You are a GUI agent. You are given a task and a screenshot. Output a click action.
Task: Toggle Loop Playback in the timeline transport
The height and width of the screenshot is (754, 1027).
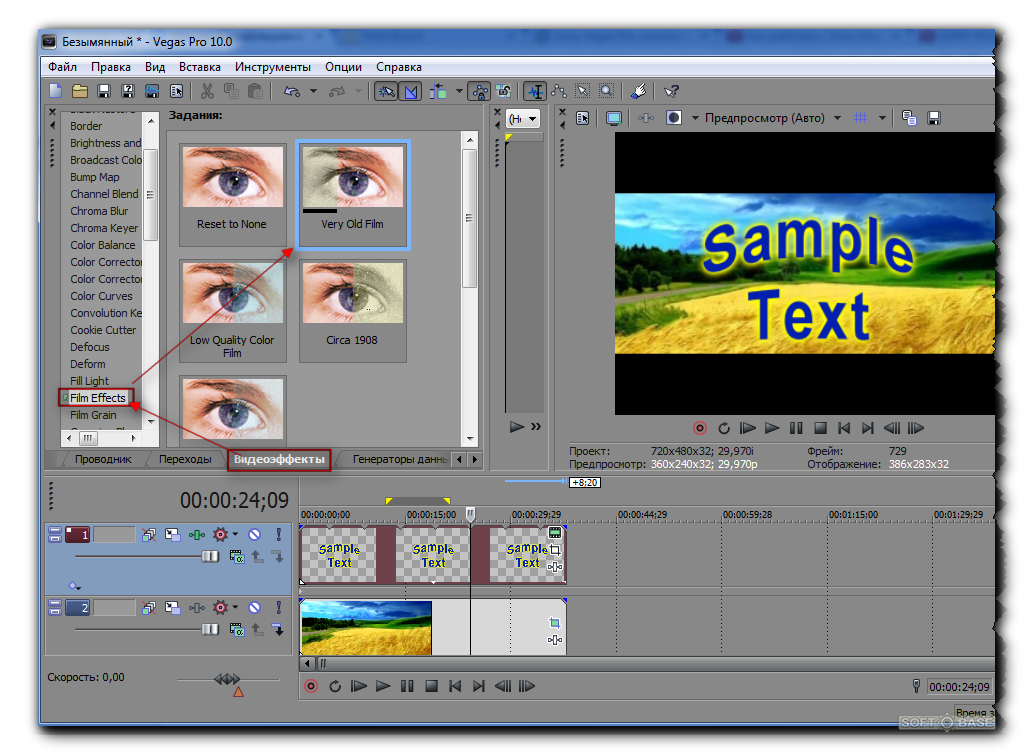[x=335, y=687]
